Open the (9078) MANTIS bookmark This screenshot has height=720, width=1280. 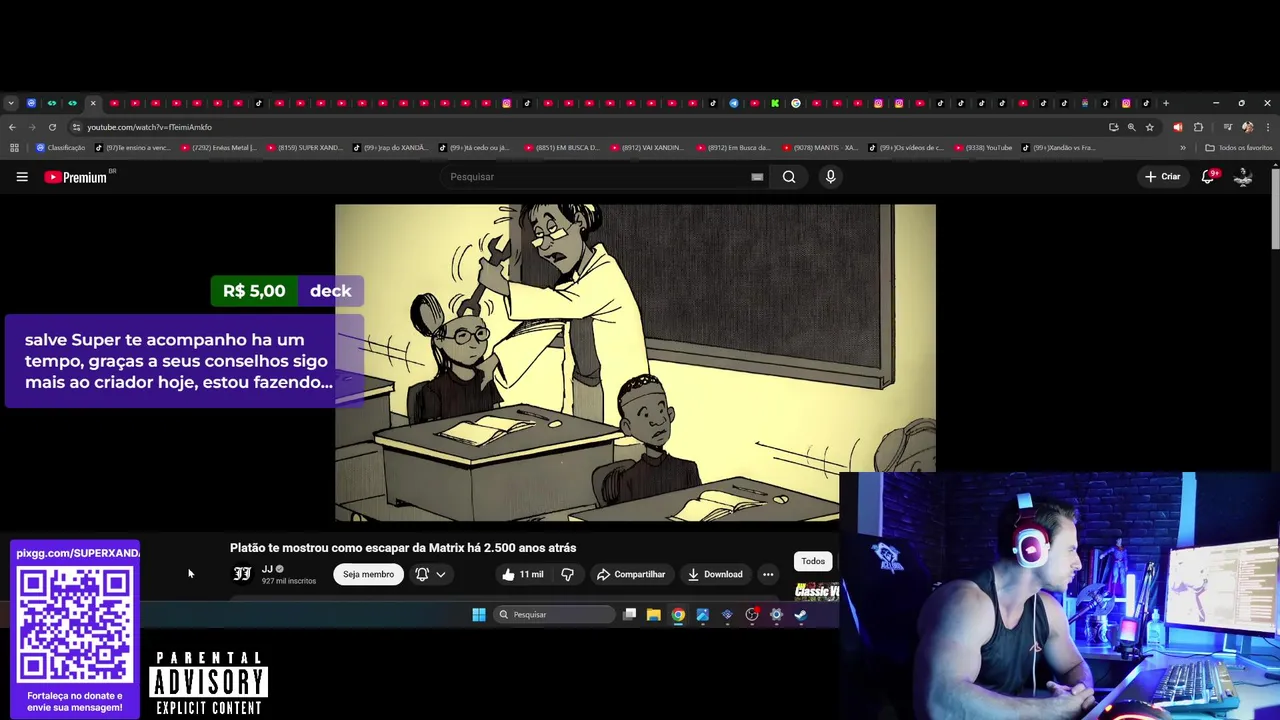(x=820, y=148)
